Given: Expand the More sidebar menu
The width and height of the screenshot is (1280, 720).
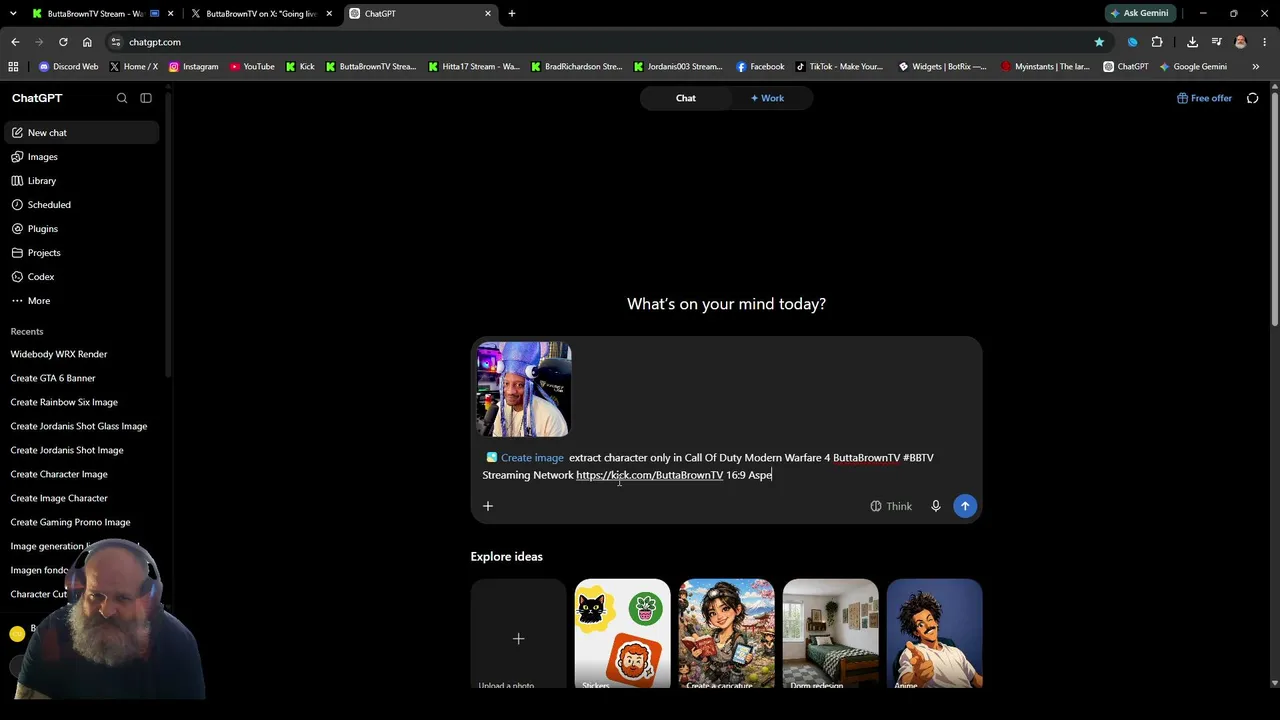Looking at the screenshot, I should point(80,301).
